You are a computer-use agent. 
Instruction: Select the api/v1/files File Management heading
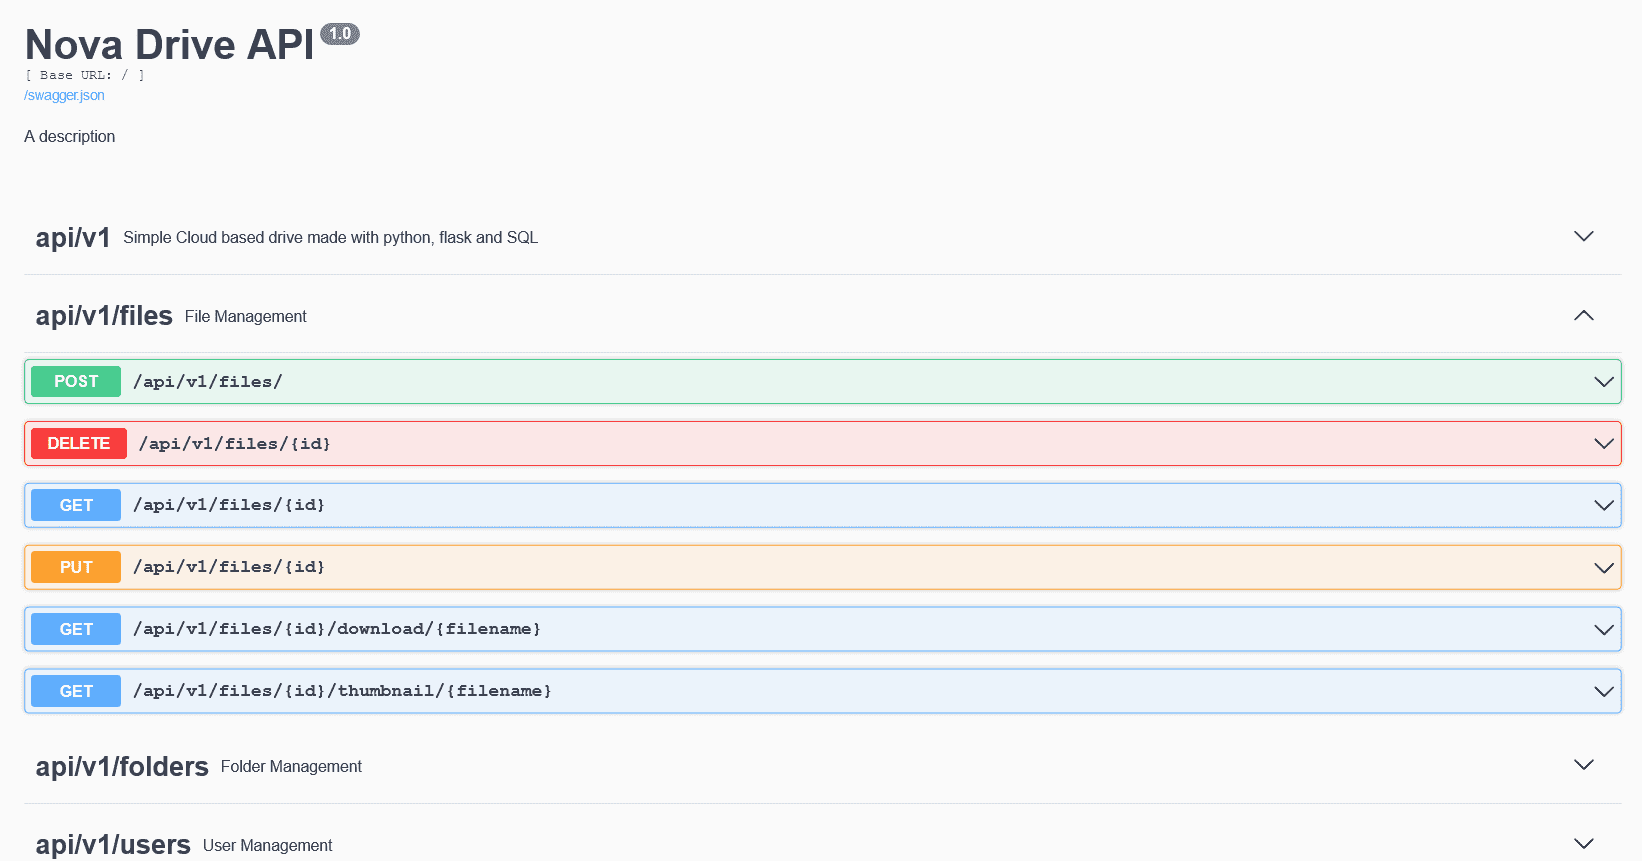(x=104, y=316)
